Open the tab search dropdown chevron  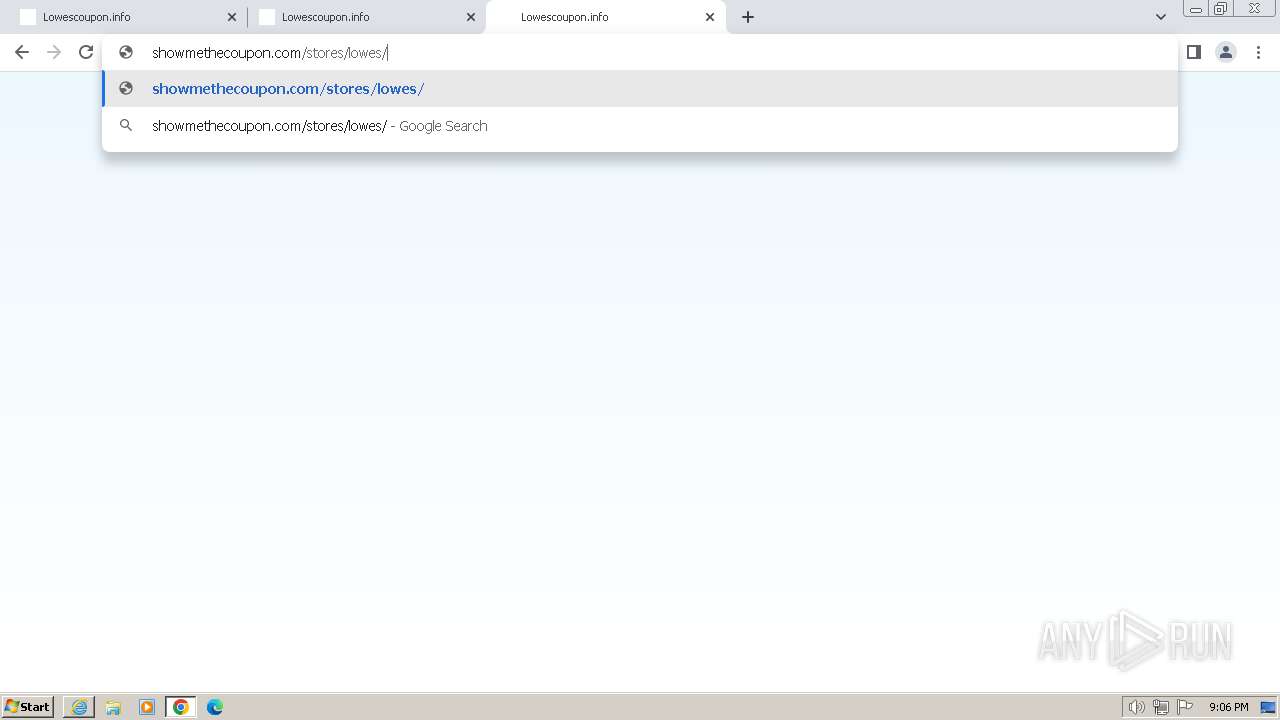click(x=1161, y=17)
